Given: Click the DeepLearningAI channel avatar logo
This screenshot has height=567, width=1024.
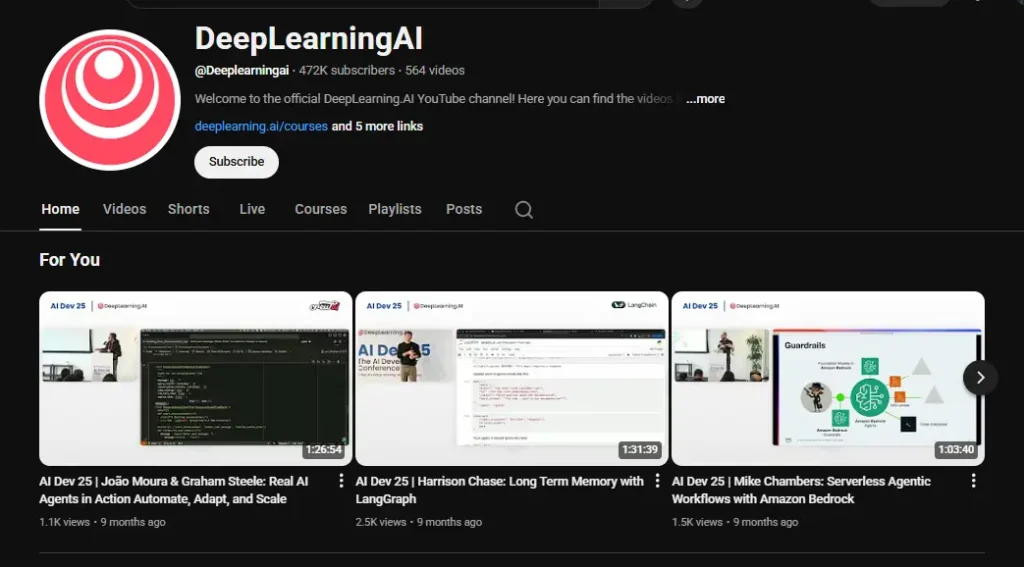Looking at the screenshot, I should (x=110, y=99).
